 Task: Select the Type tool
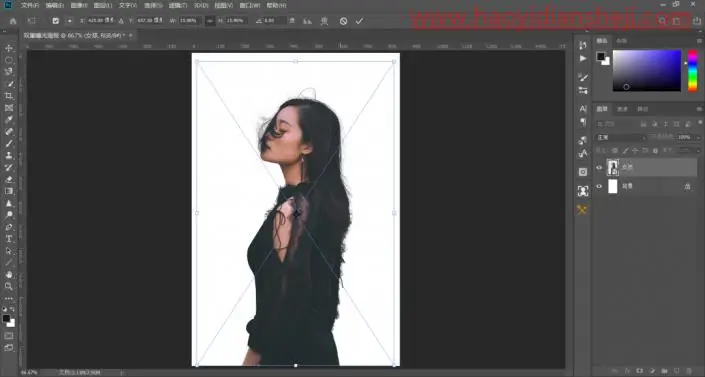(x=9, y=239)
